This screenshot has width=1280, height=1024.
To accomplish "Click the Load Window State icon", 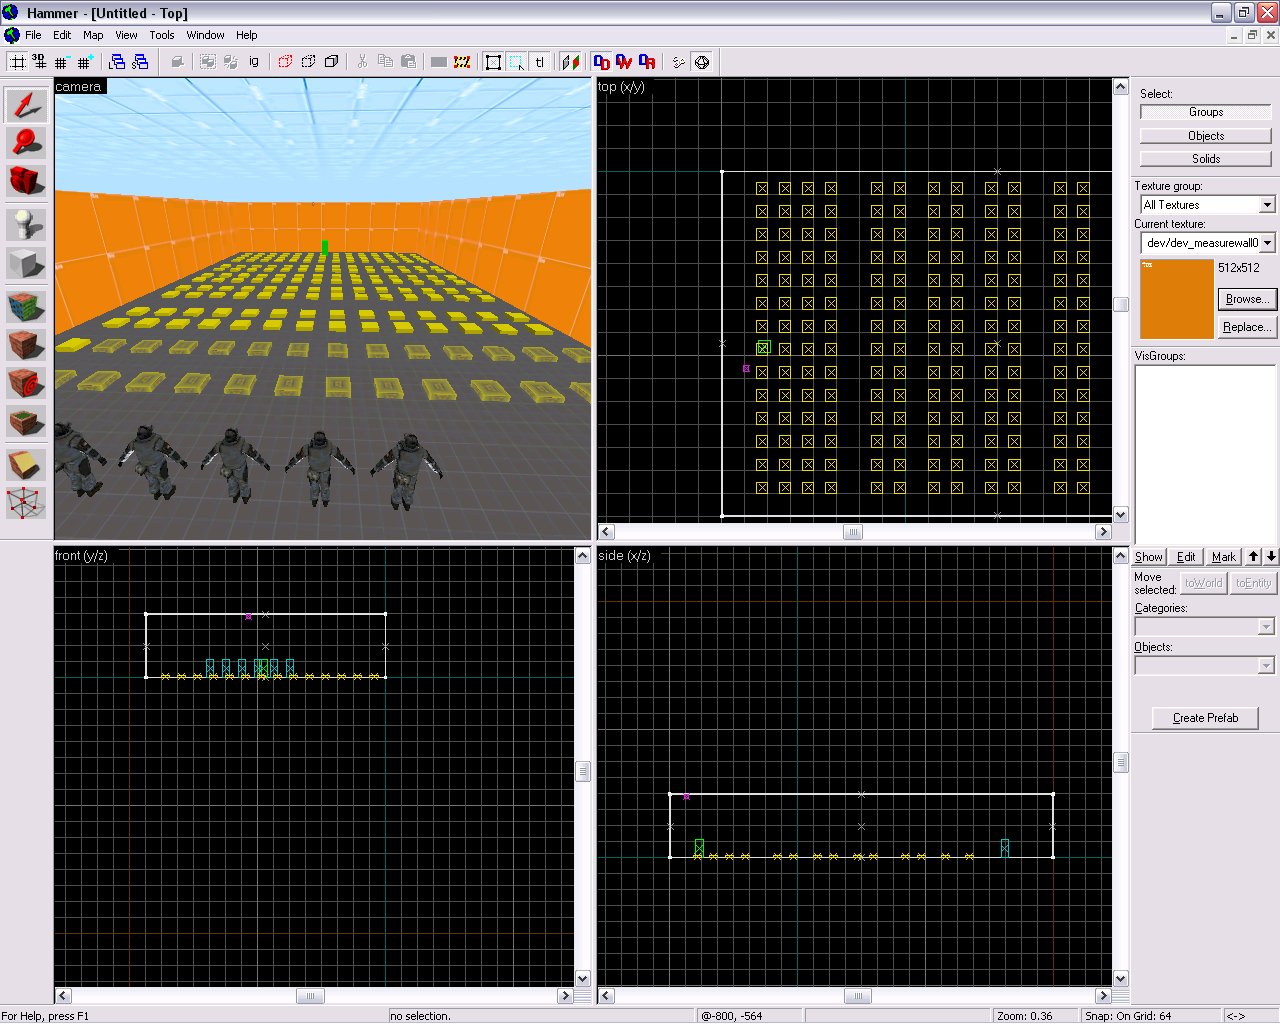I will tap(117, 62).
